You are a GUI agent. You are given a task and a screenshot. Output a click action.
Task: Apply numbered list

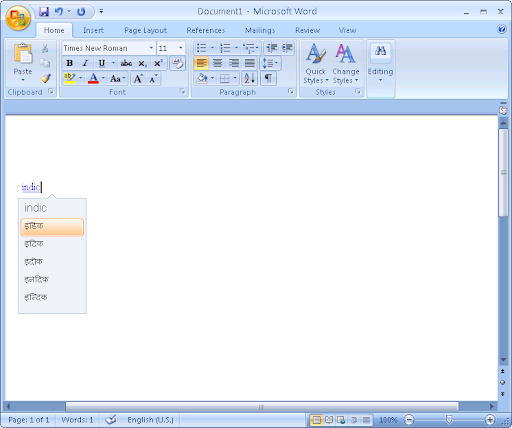(x=225, y=48)
